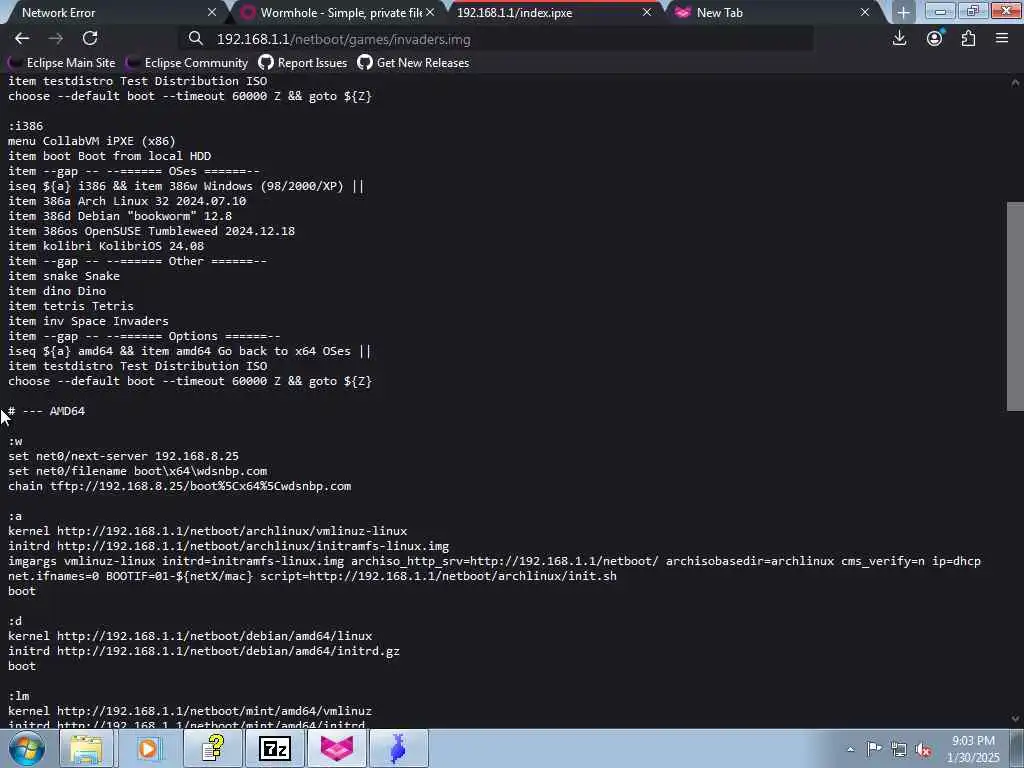1024x768 pixels.
Task: Open the pink browser taskbar icon
Action: 337,748
